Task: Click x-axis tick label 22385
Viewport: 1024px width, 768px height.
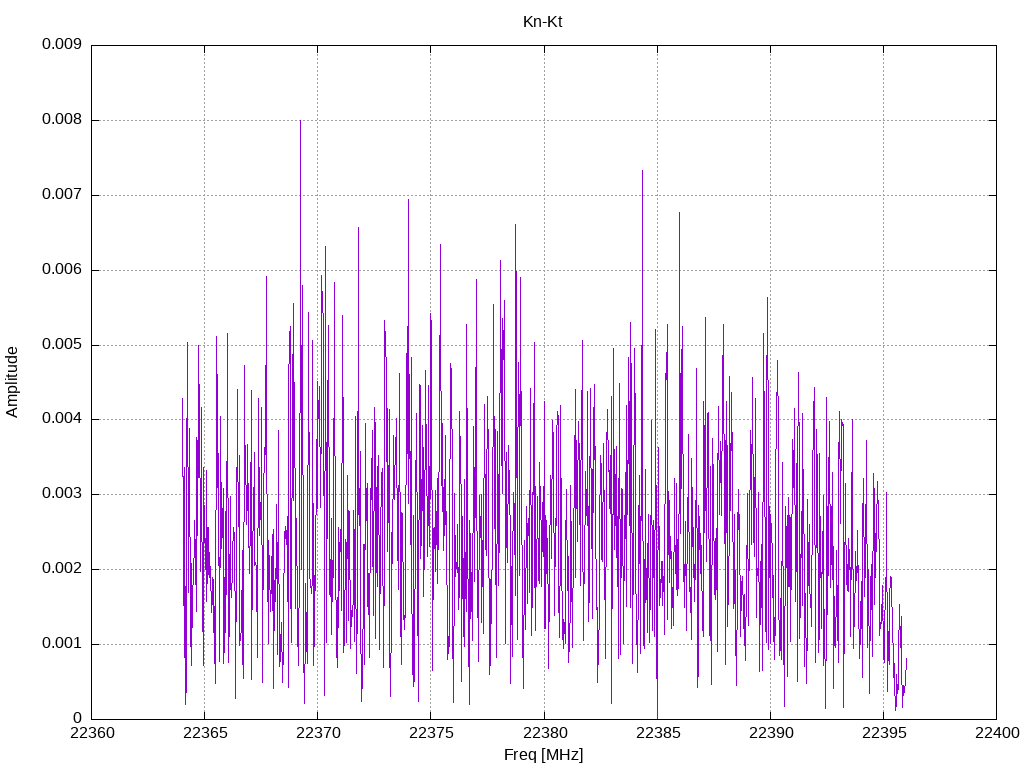Action: pyautogui.click(x=658, y=733)
